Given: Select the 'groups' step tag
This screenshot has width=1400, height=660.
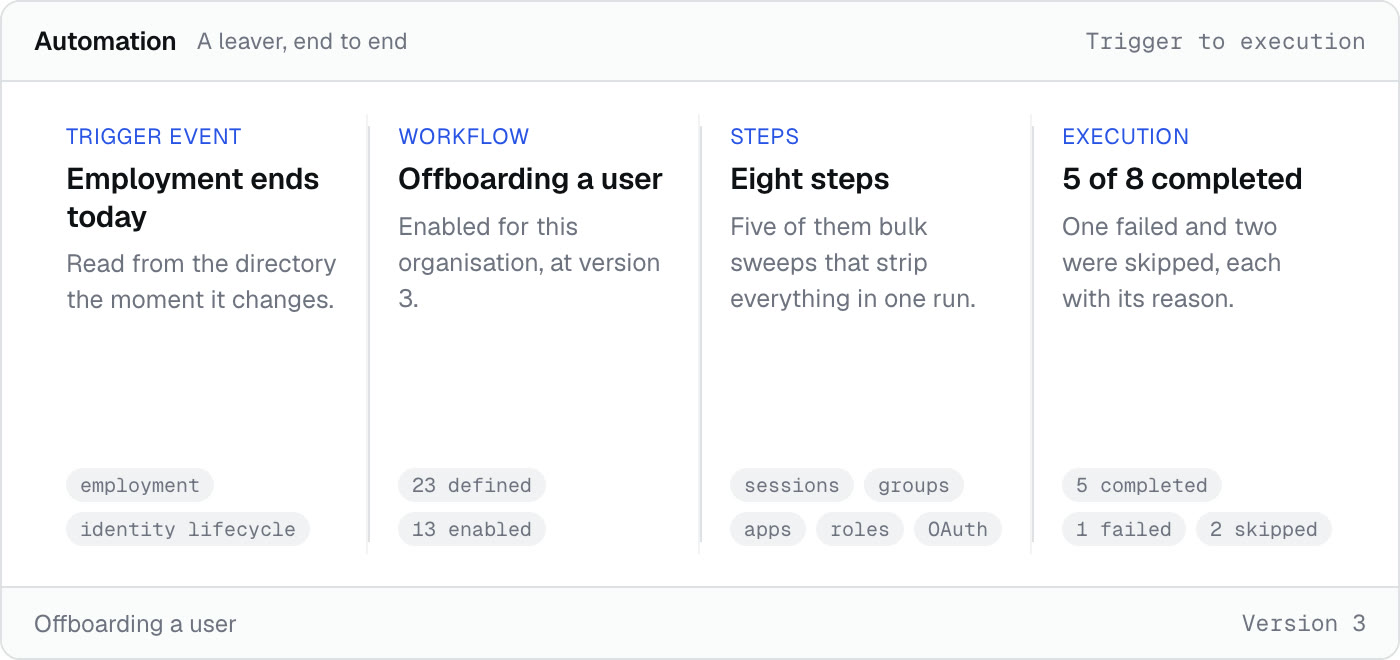Looking at the screenshot, I should click(x=914, y=485).
